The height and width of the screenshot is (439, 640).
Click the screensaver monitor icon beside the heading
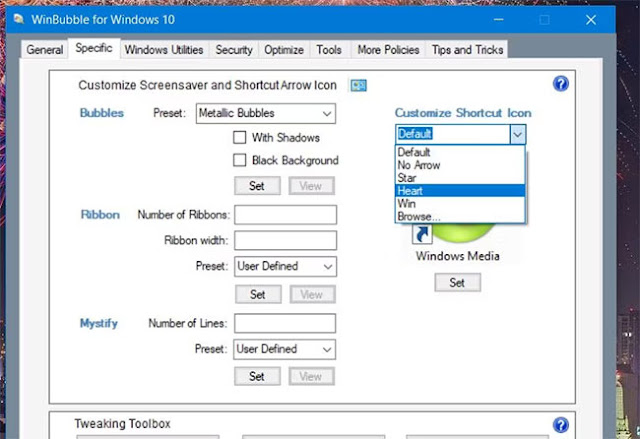pyautogui.click(x=358, y=85)
